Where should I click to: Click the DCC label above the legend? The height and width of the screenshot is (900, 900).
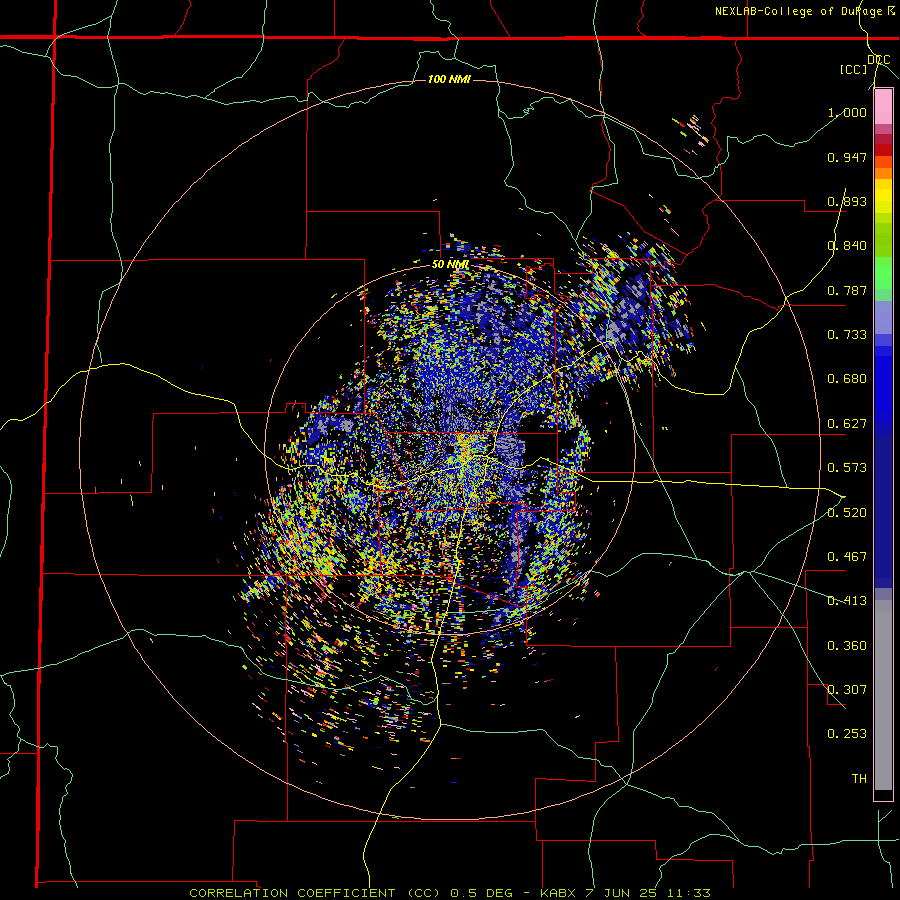pos(879,60)
